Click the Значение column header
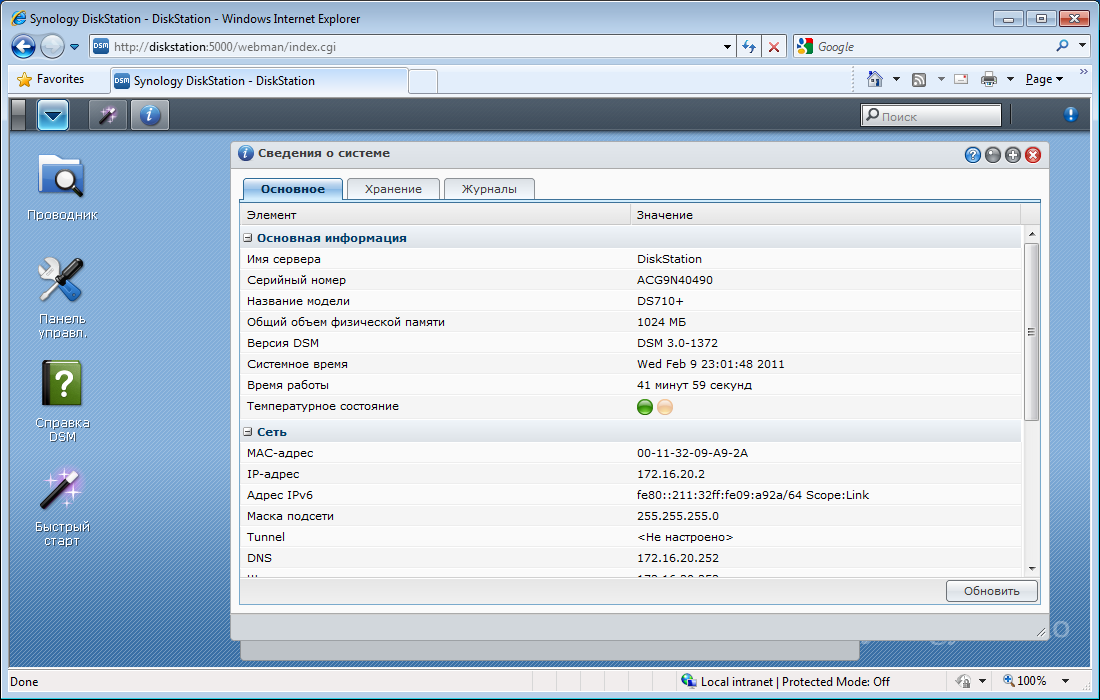This screenshot has height=700, width=1100. coord(826,215)
